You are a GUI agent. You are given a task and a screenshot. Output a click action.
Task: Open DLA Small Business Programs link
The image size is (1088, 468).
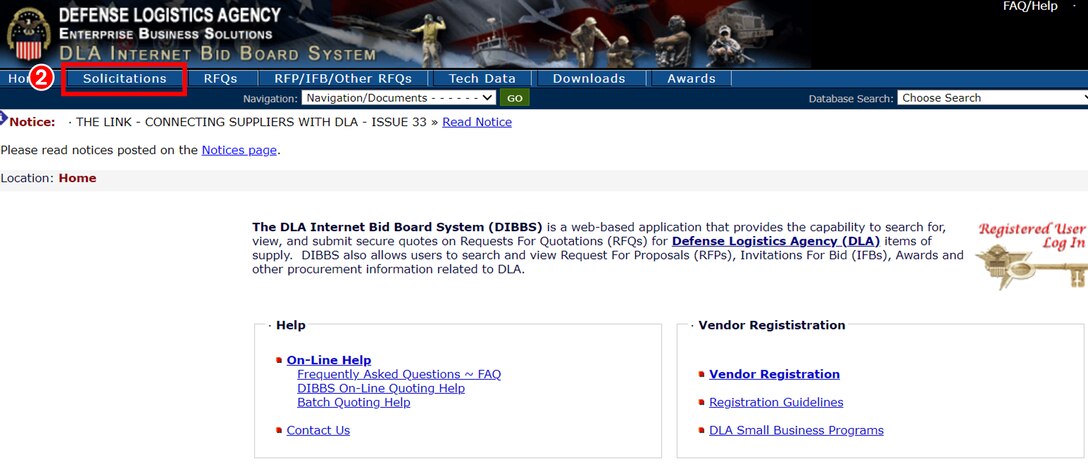pyautogui.click(x=796, y=430)
